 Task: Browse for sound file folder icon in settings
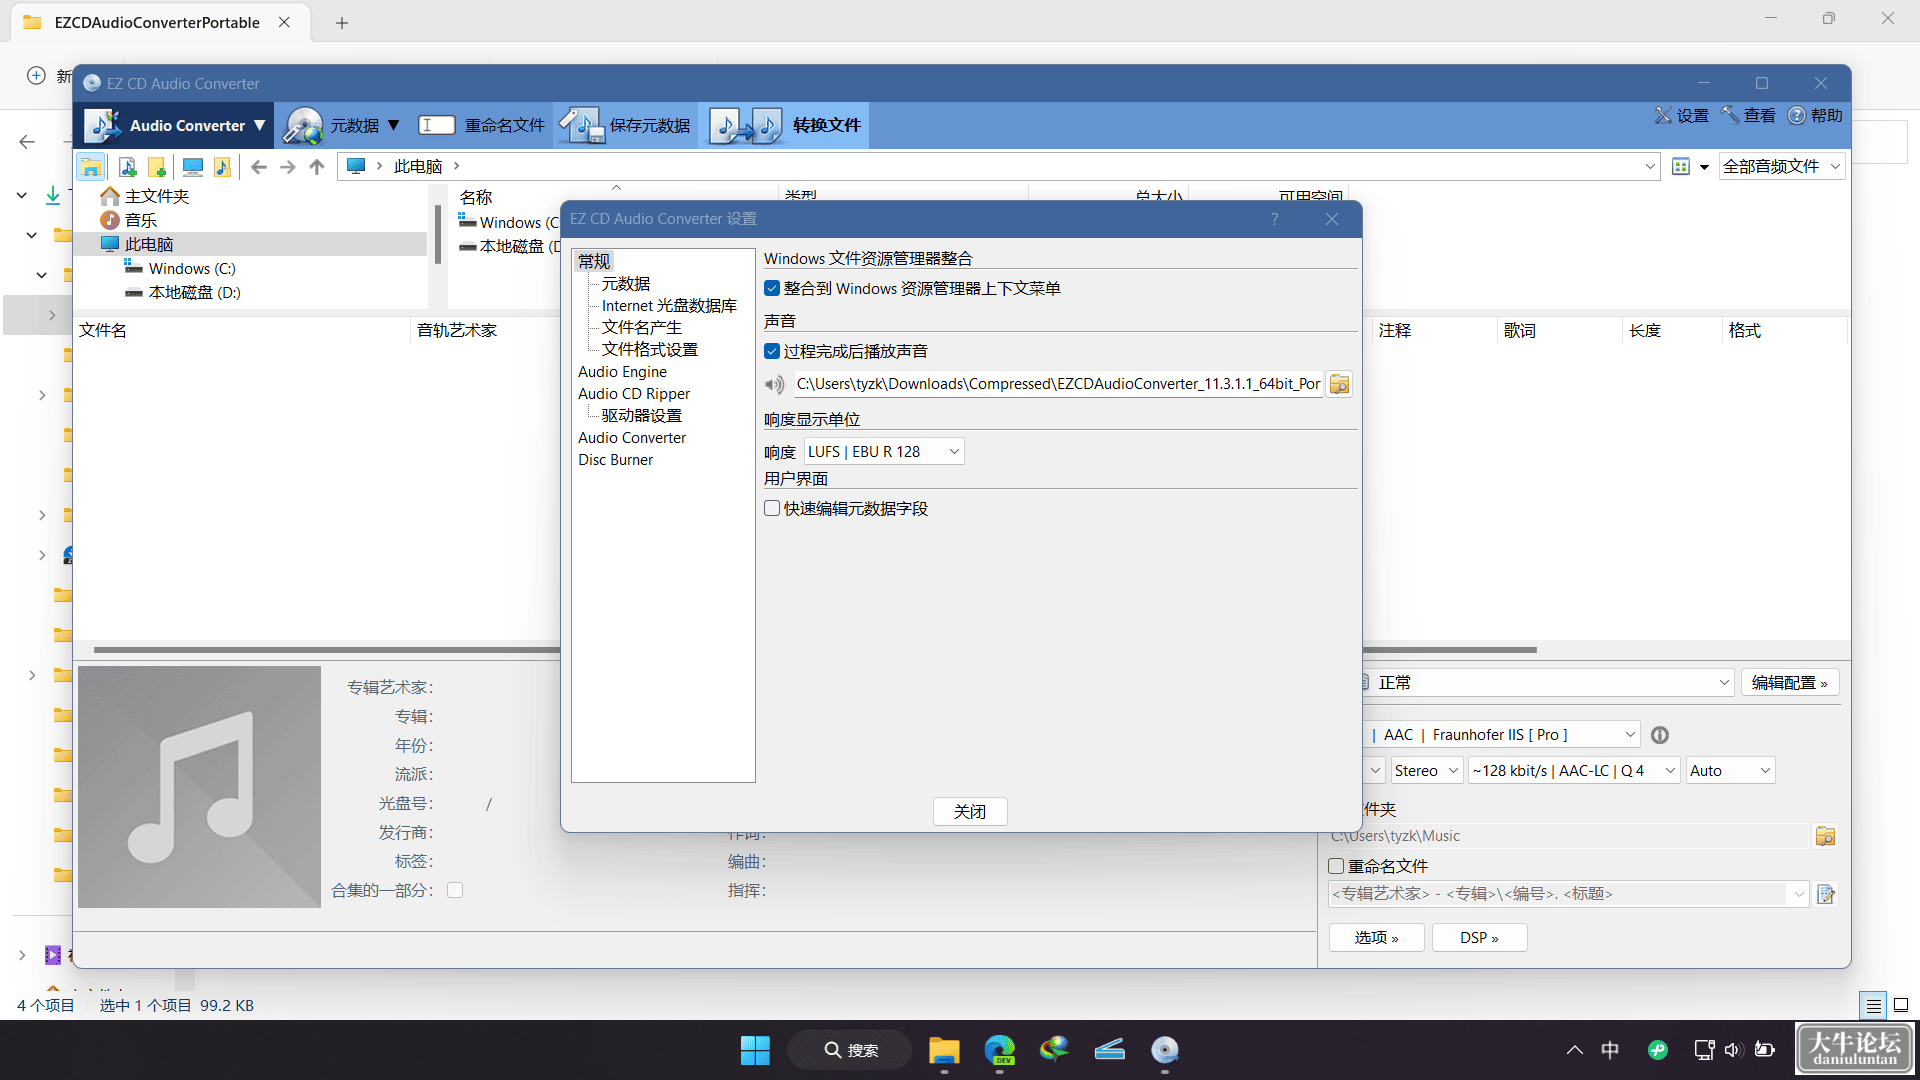click(1339, 384)
